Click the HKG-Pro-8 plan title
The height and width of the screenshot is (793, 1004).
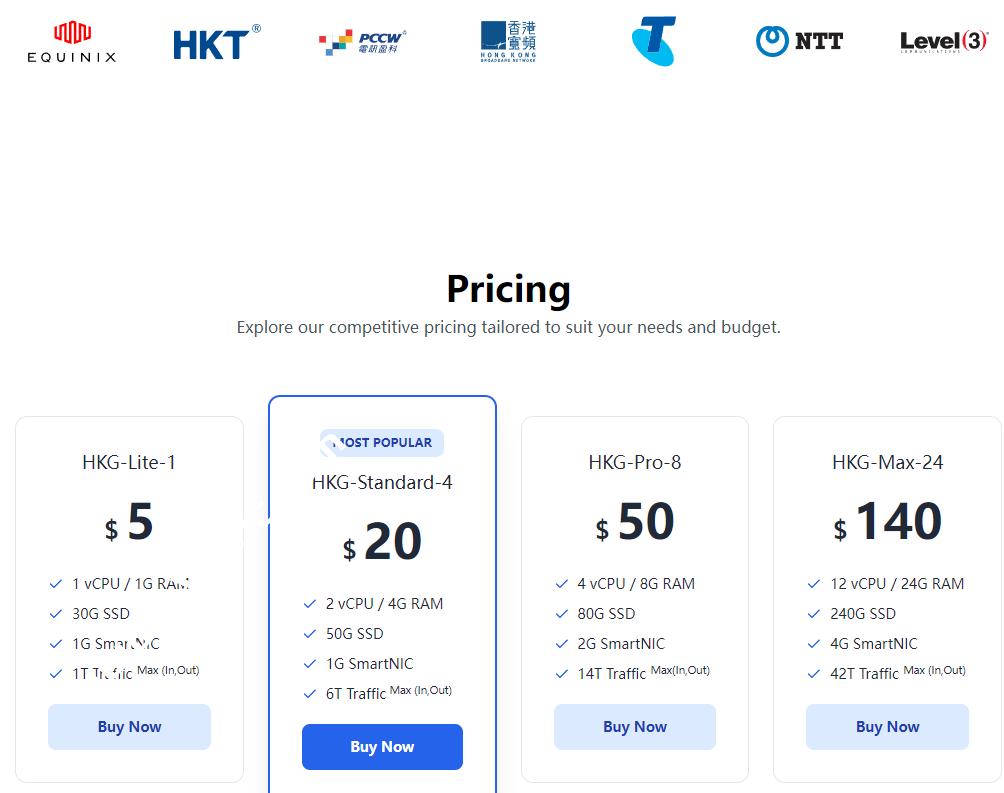(x=635, y=463)
